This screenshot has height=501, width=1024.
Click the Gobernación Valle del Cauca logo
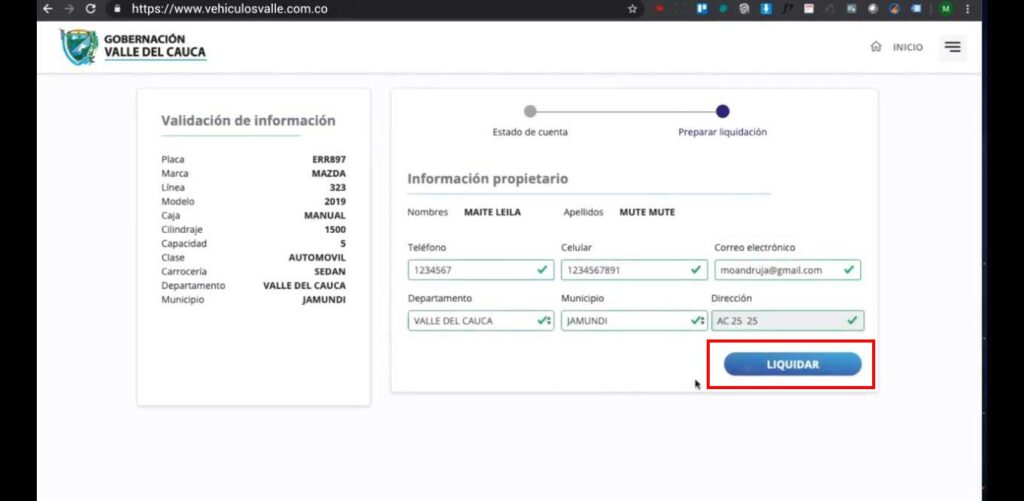tap(133, 47)
